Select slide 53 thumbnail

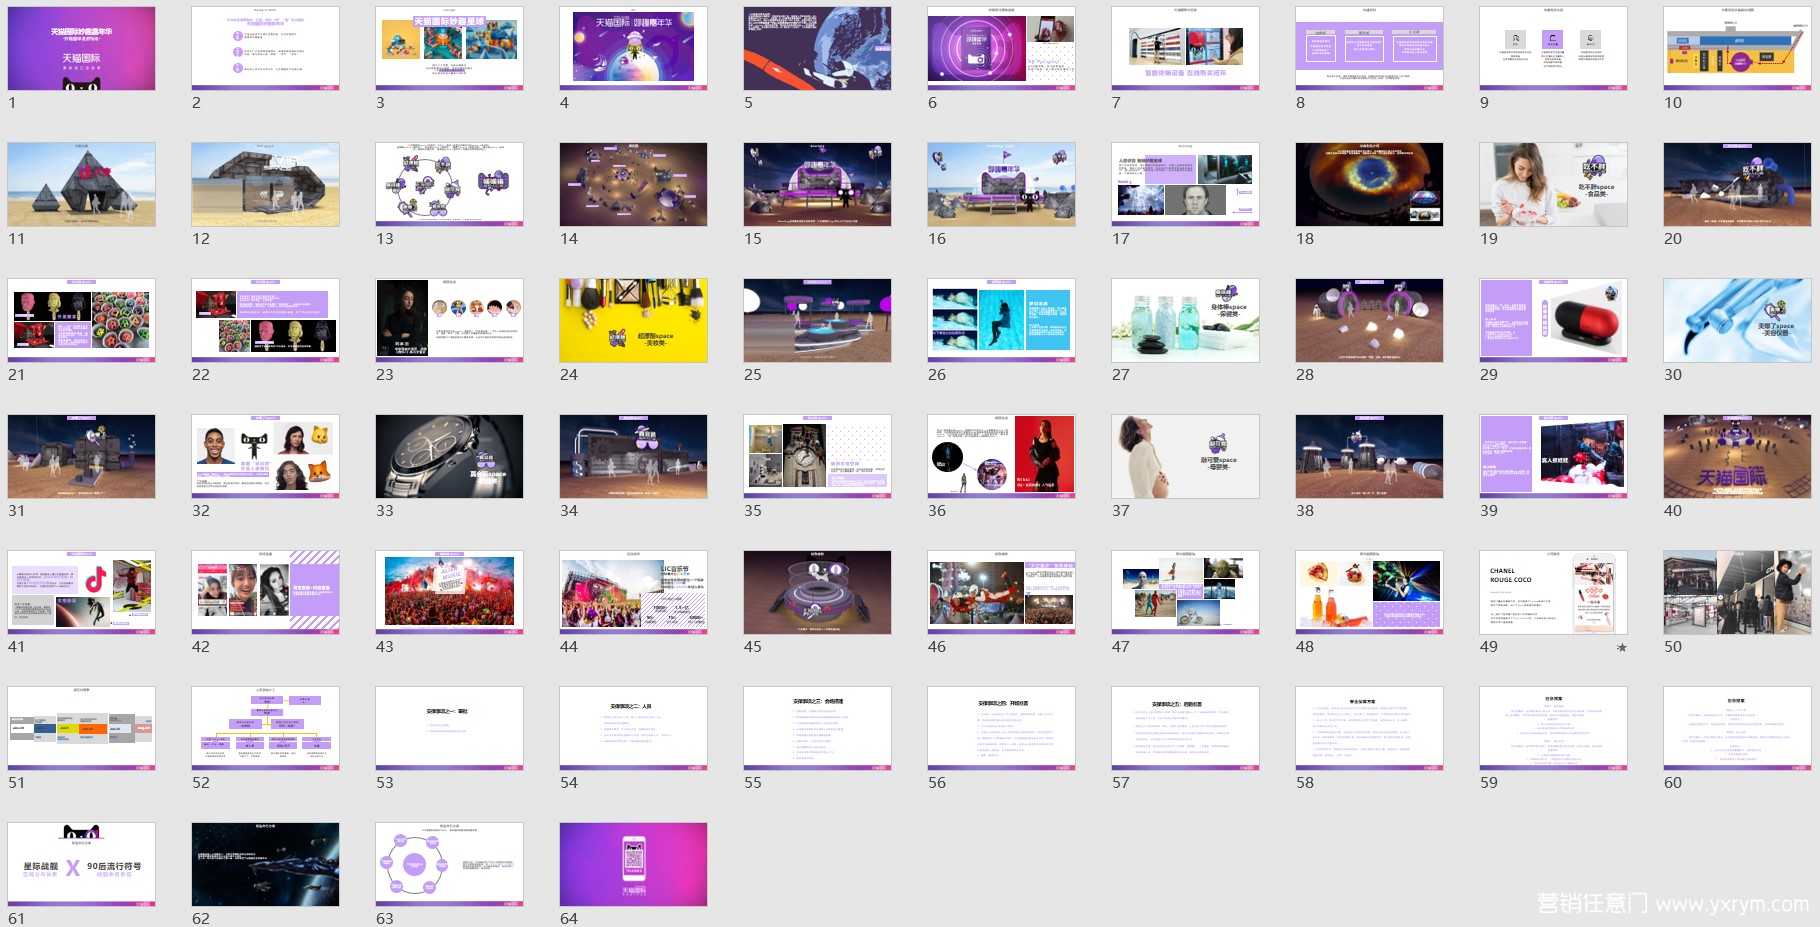[449, 728]
